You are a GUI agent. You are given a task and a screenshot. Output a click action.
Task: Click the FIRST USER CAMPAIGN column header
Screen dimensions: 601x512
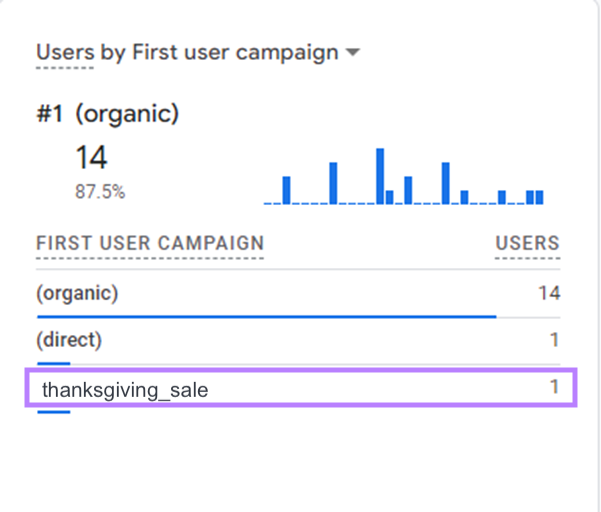[150, 243]
